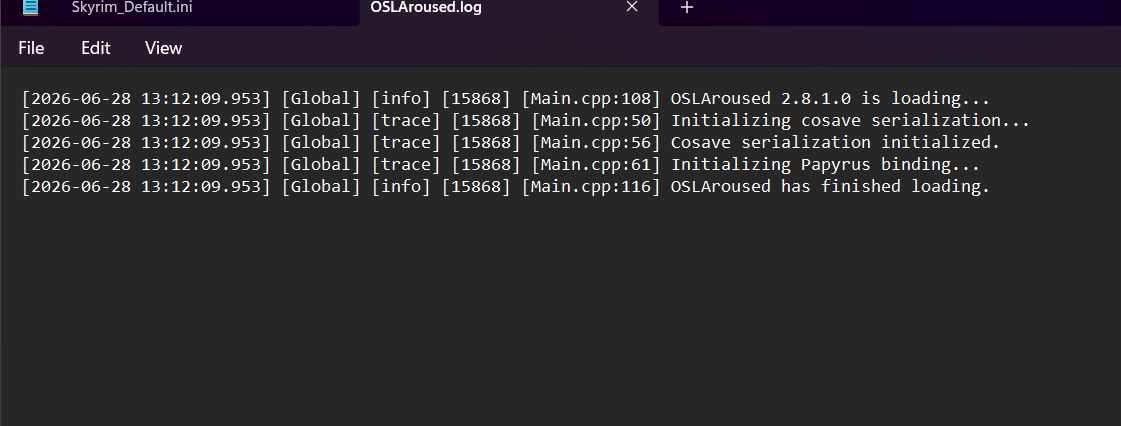The width and height of the screenshot is (1121, 426).
Task: Click on the '[Main.cpp:108]' source reference
Action: [x=591, y=99]
